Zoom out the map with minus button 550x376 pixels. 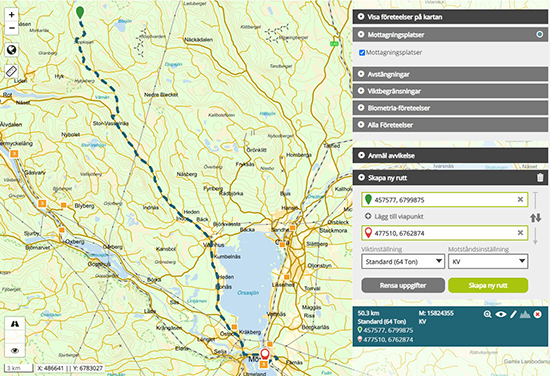coord(12,28)
